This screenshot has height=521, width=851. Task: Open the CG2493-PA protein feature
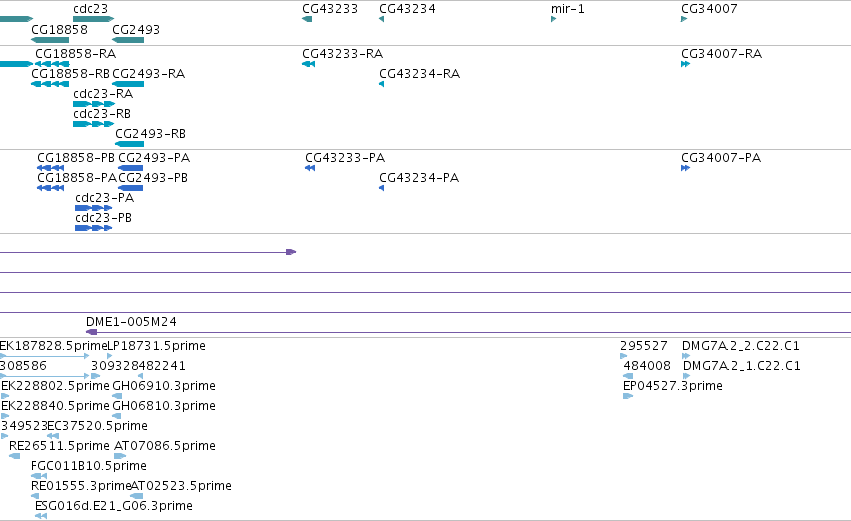(154, 158)
